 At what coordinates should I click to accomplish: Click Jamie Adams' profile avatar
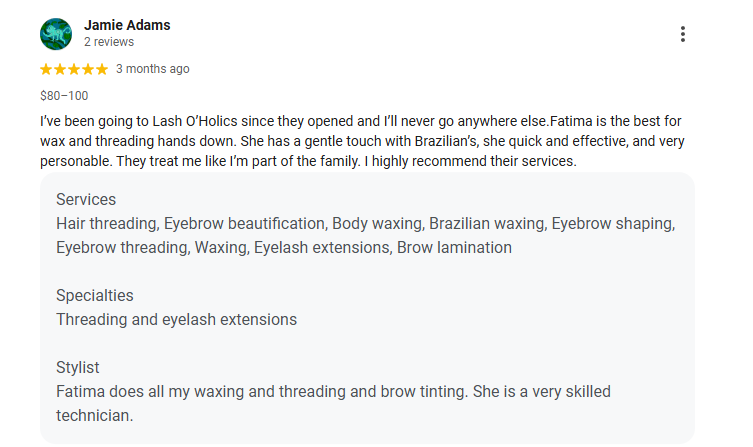pyautogui.click(x=56, y=34)
